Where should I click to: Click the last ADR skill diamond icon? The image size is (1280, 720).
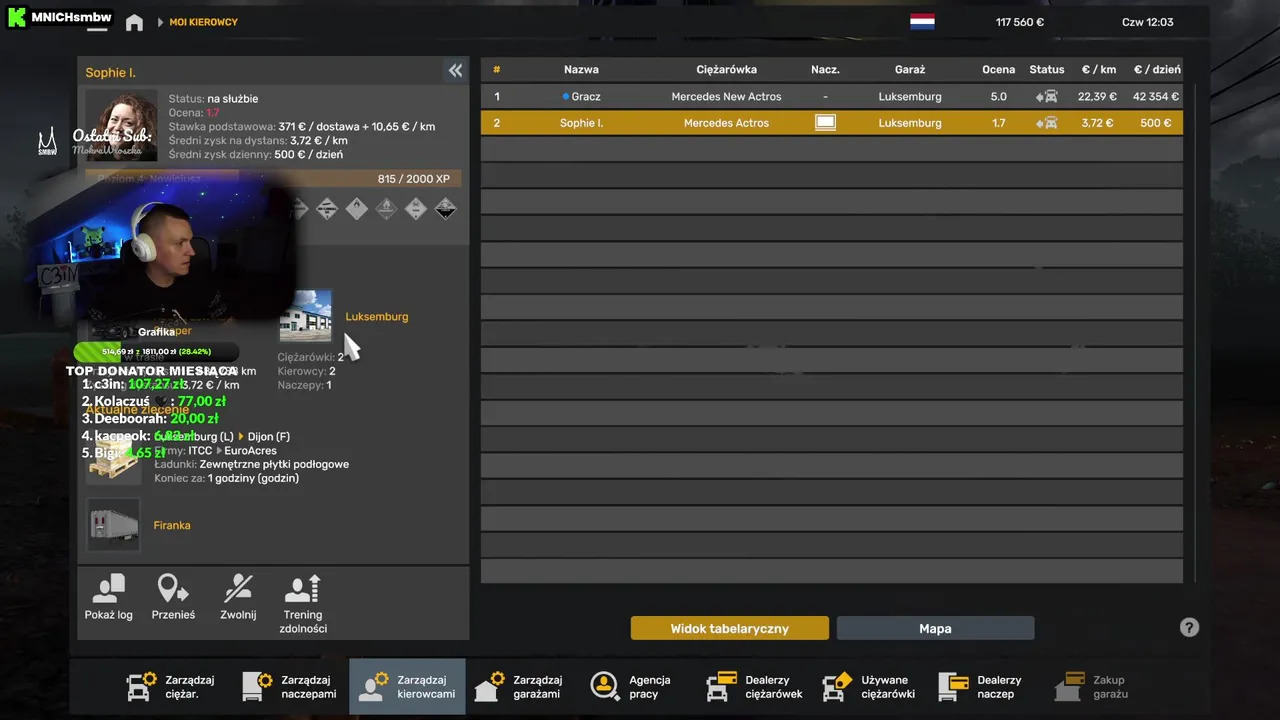coord(446,209)
